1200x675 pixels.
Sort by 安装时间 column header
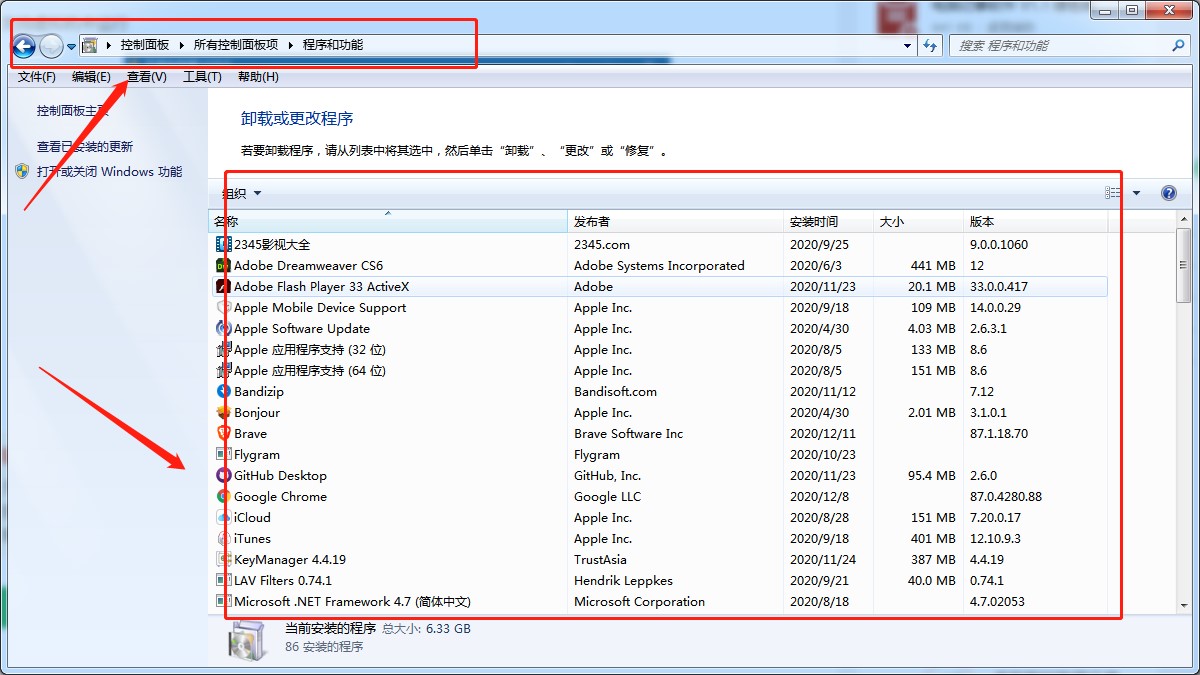tap(829, 221)
